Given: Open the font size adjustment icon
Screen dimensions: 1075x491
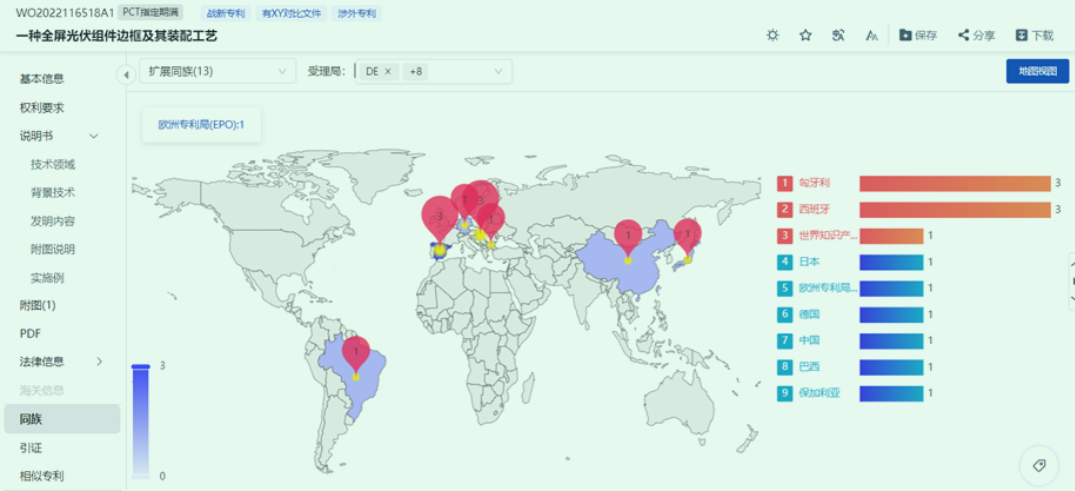Looking at the screenshot, I should [x=871, y=36].
